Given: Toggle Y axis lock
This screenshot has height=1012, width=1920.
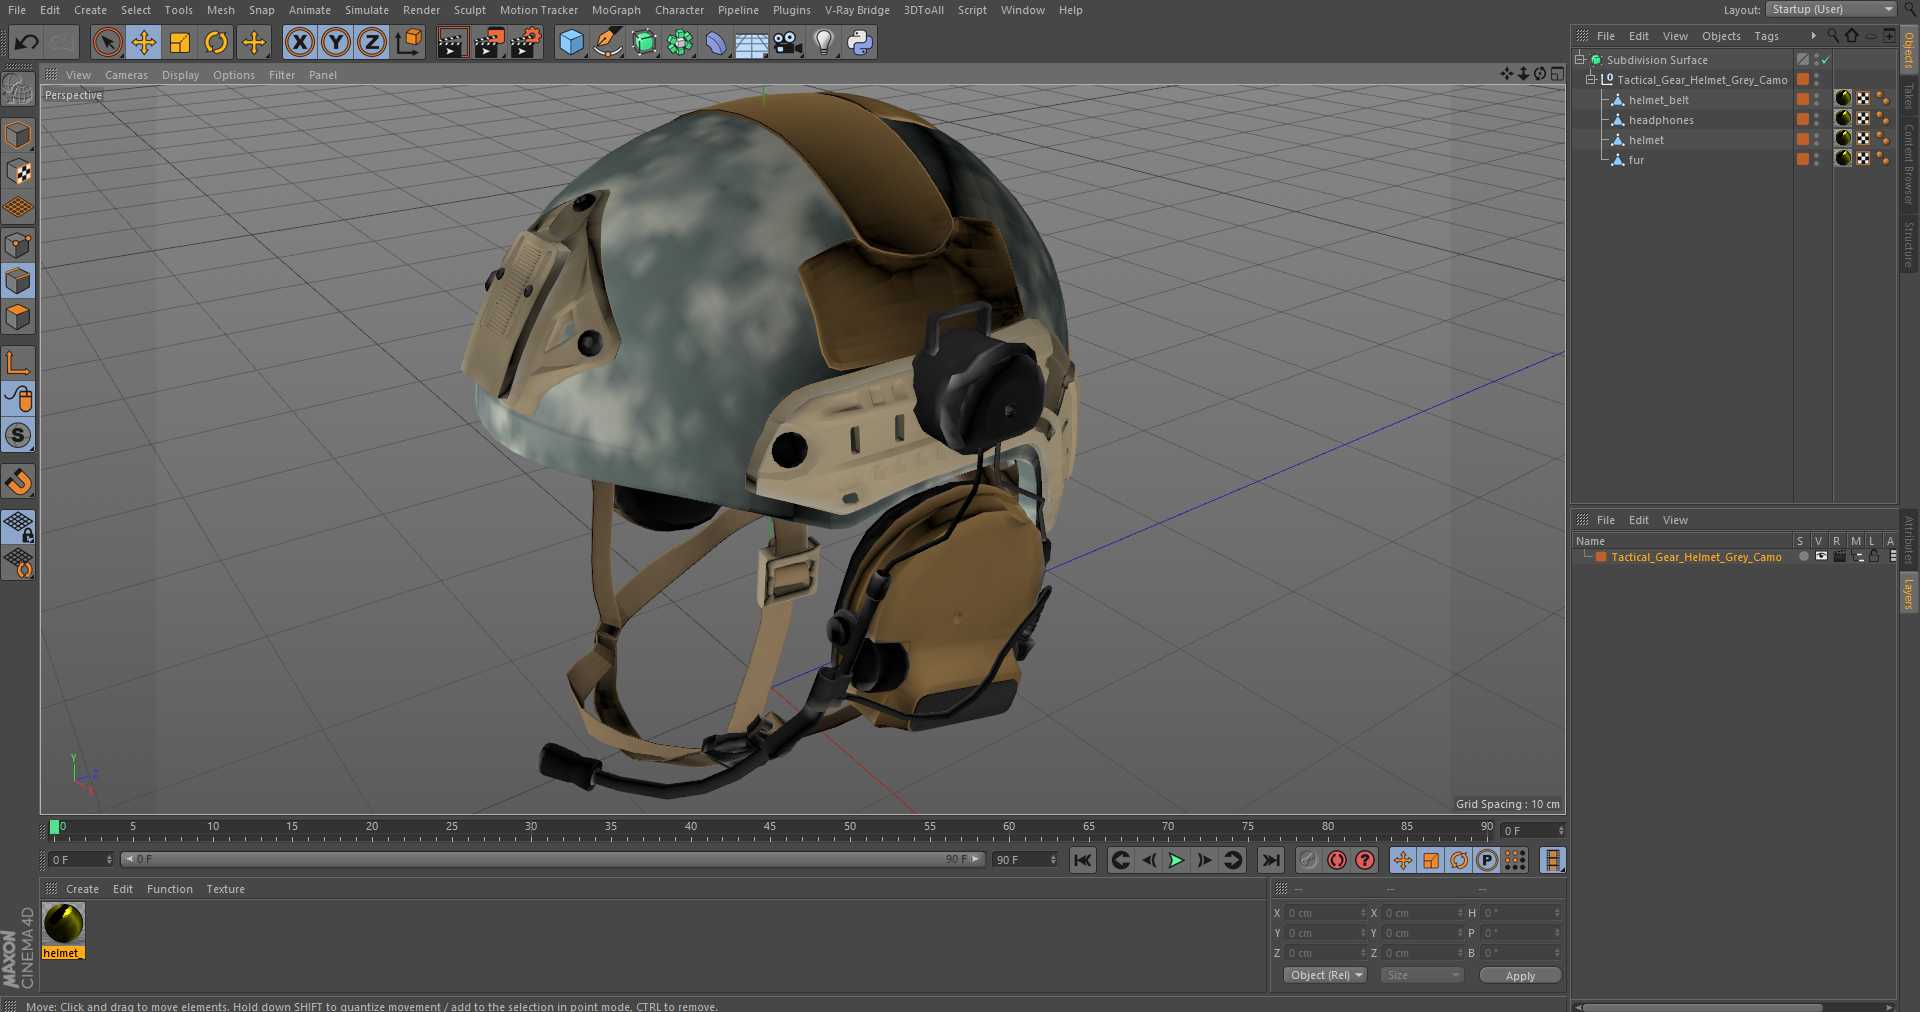Looking at the screenshot, I should click(x=336, y=42).
